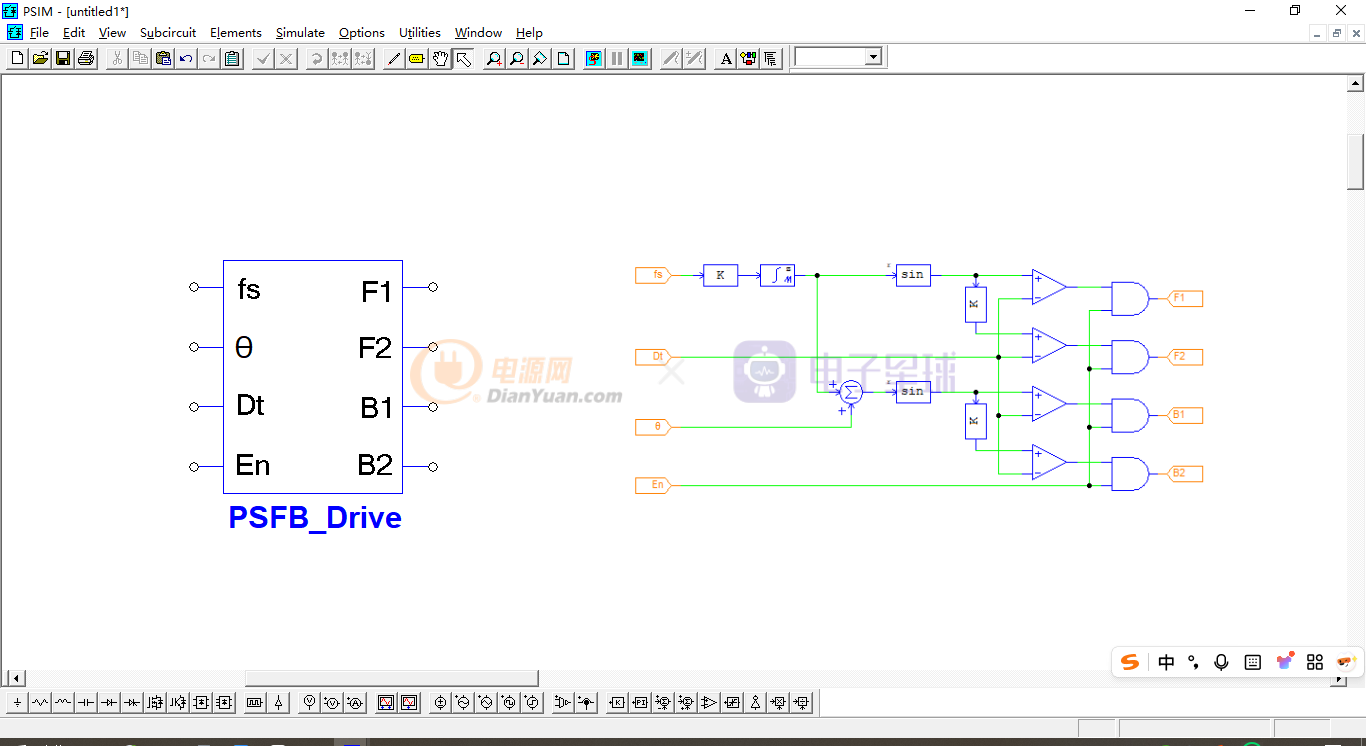Run the PSIM simulation

click(x=594, y=59)
